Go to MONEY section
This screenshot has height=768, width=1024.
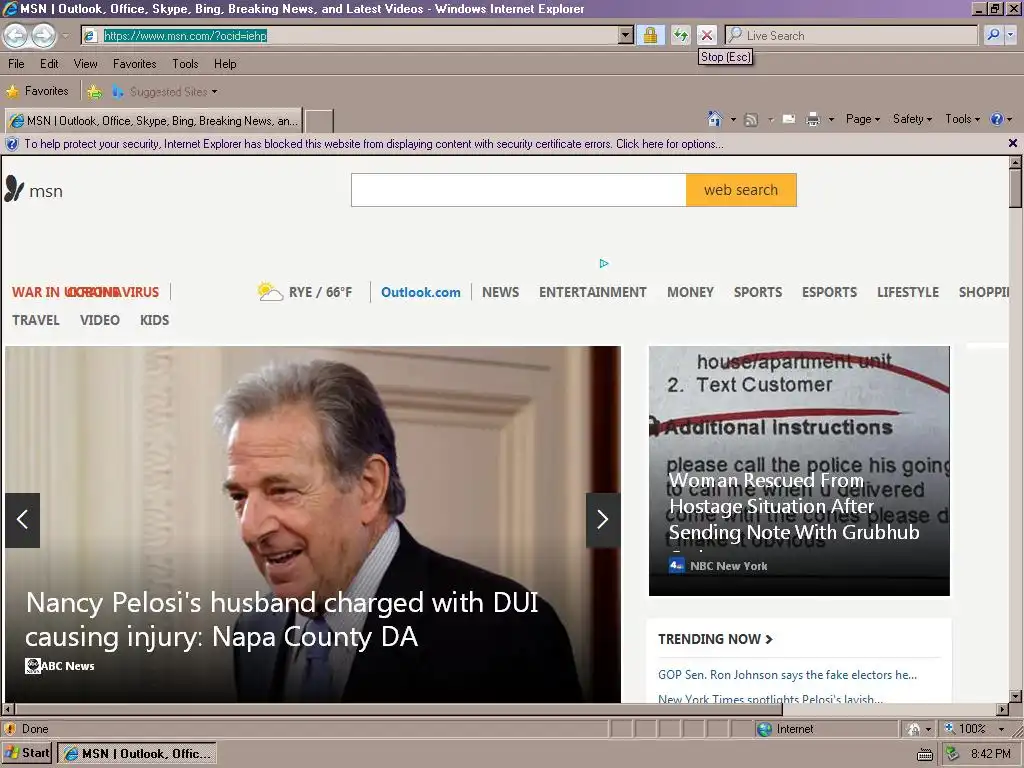pos(690,292)
